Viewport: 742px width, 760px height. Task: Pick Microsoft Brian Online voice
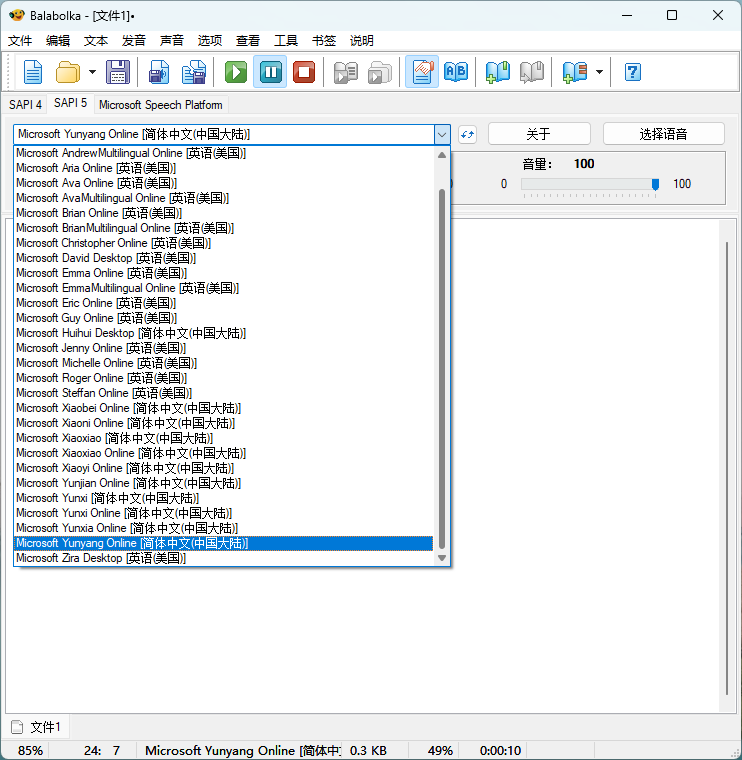coord(223,213)
